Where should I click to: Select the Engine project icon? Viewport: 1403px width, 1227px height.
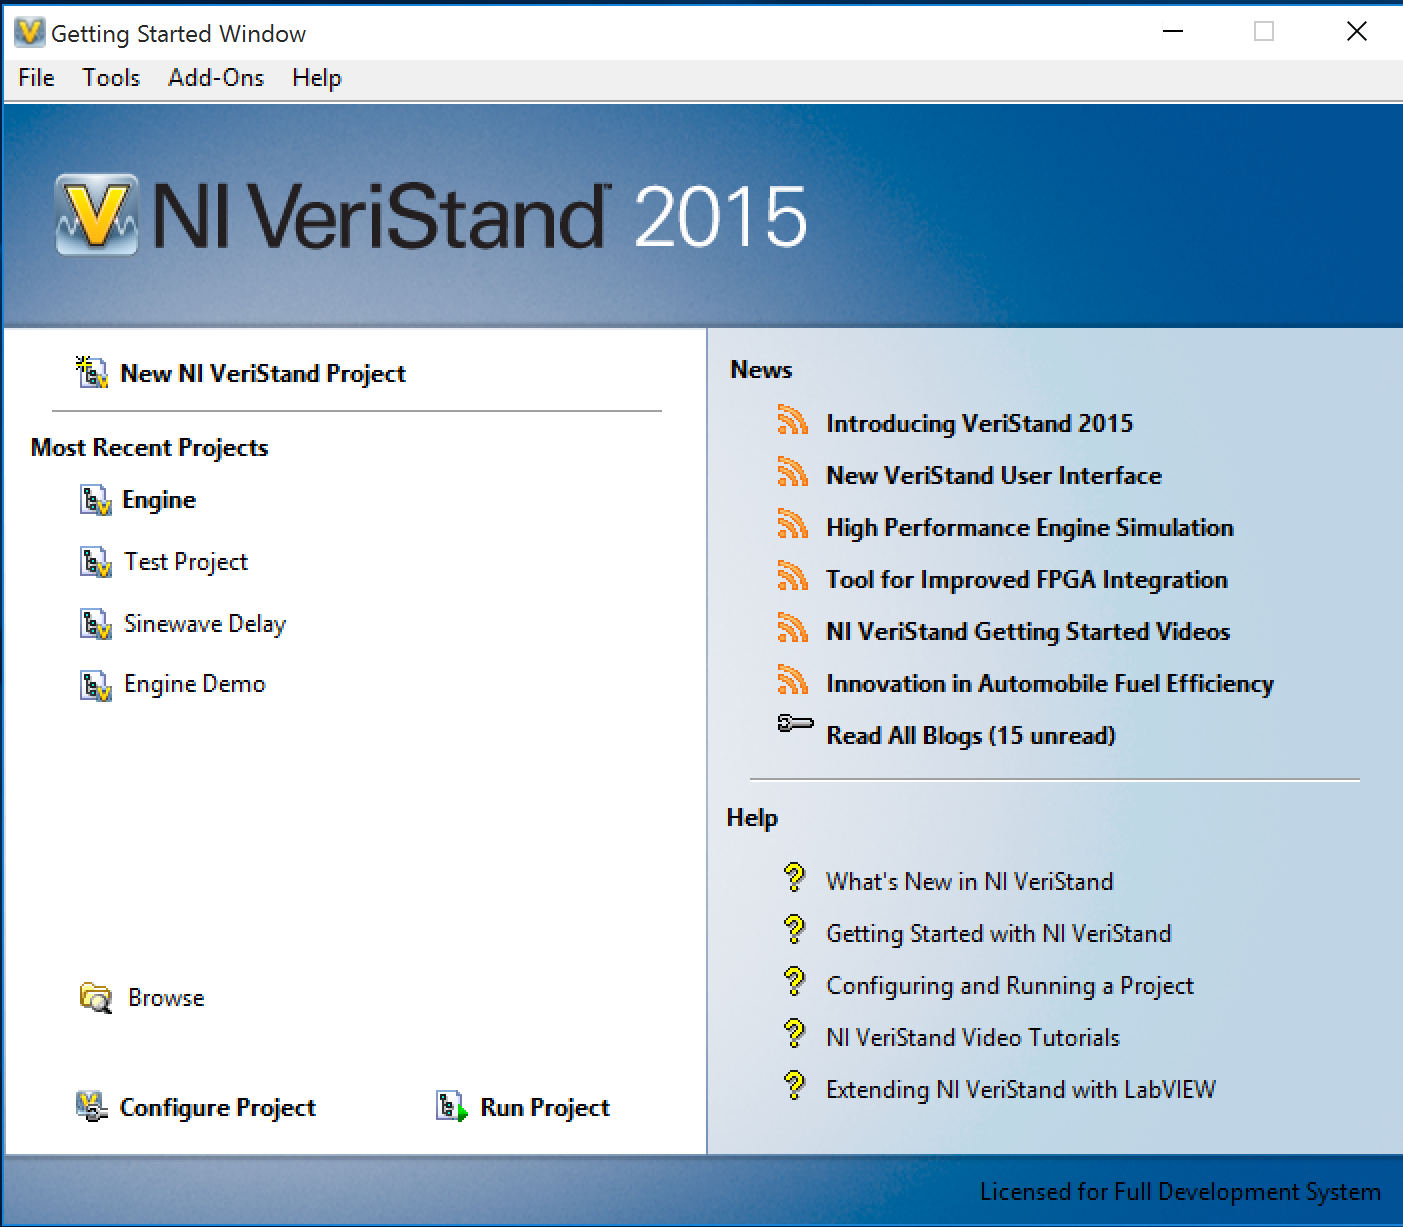click(x=97, y=499)
